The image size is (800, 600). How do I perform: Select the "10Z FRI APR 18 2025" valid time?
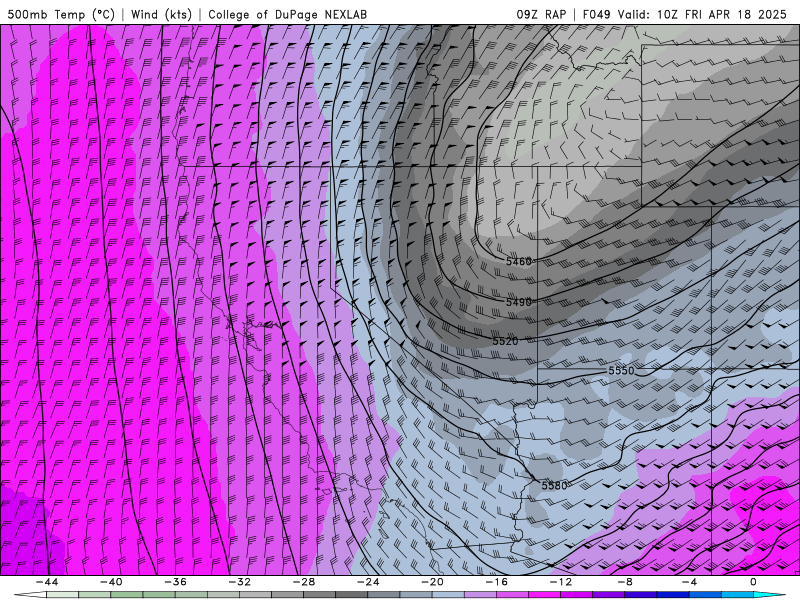coord(722,14)
